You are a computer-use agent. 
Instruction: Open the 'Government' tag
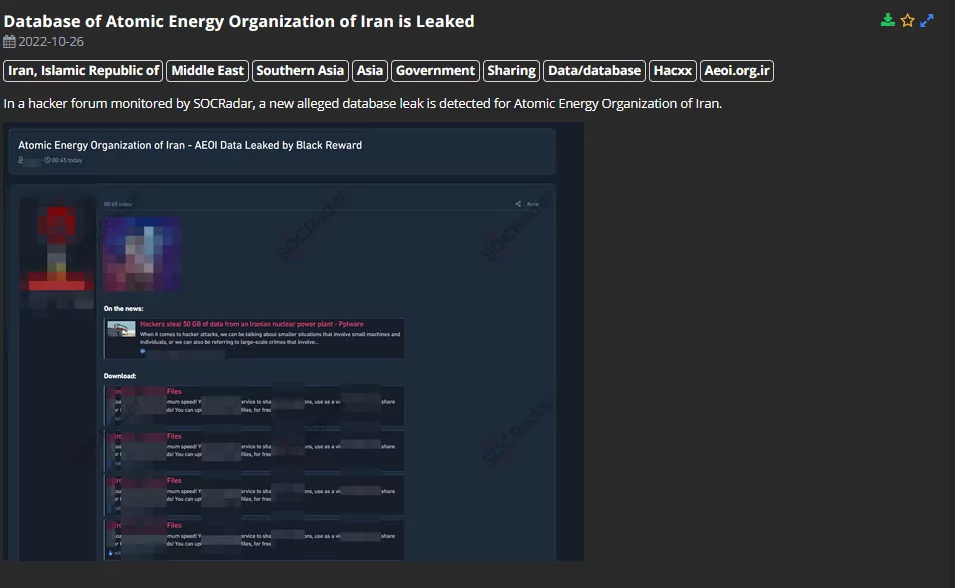(x=435, y=71)
